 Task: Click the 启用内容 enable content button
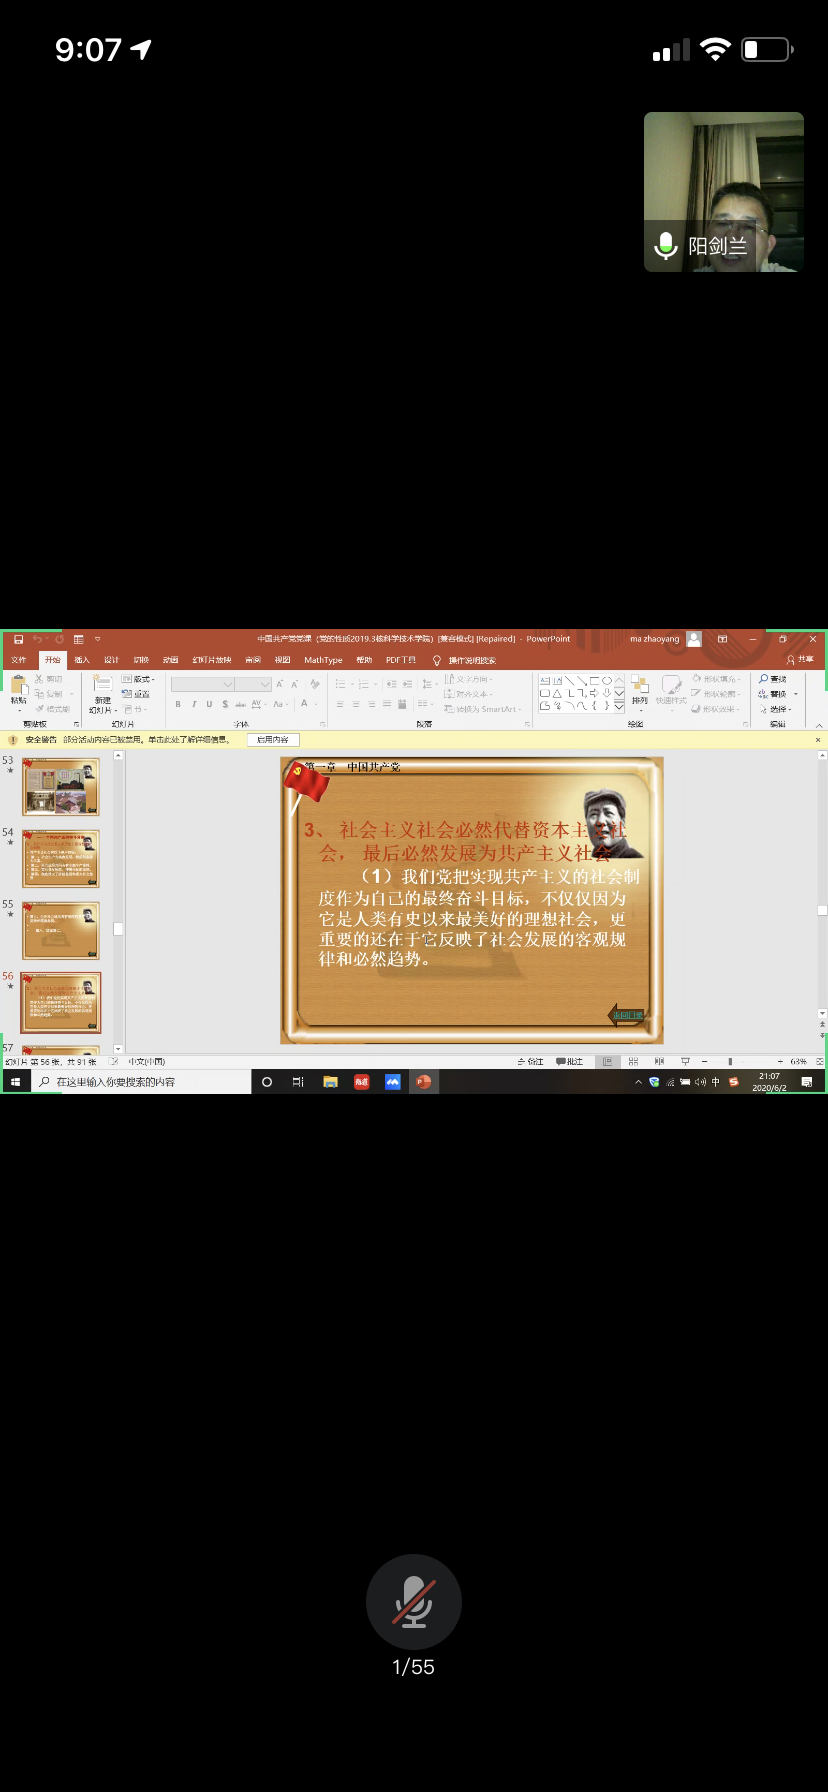(x=272, y=740)
